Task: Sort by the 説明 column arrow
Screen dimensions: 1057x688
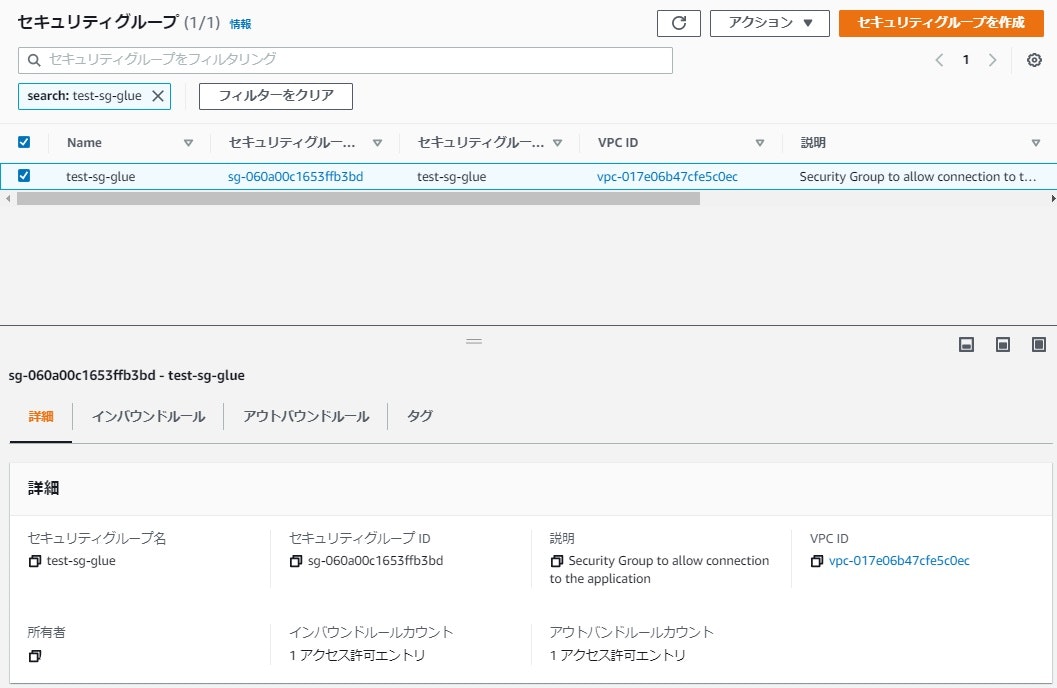Action: [x=1035, y=143]
